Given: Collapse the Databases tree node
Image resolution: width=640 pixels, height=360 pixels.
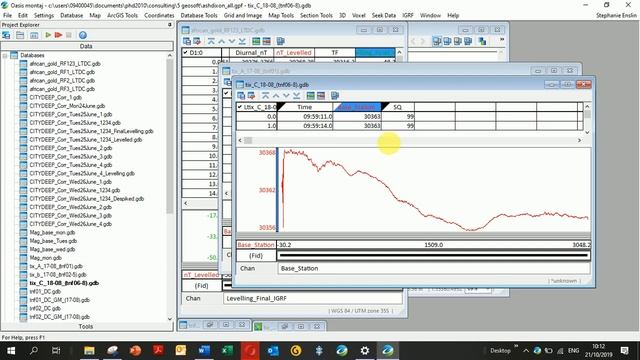Looking at the screenshot, I should pyautogui.click(x=5, y=55).
